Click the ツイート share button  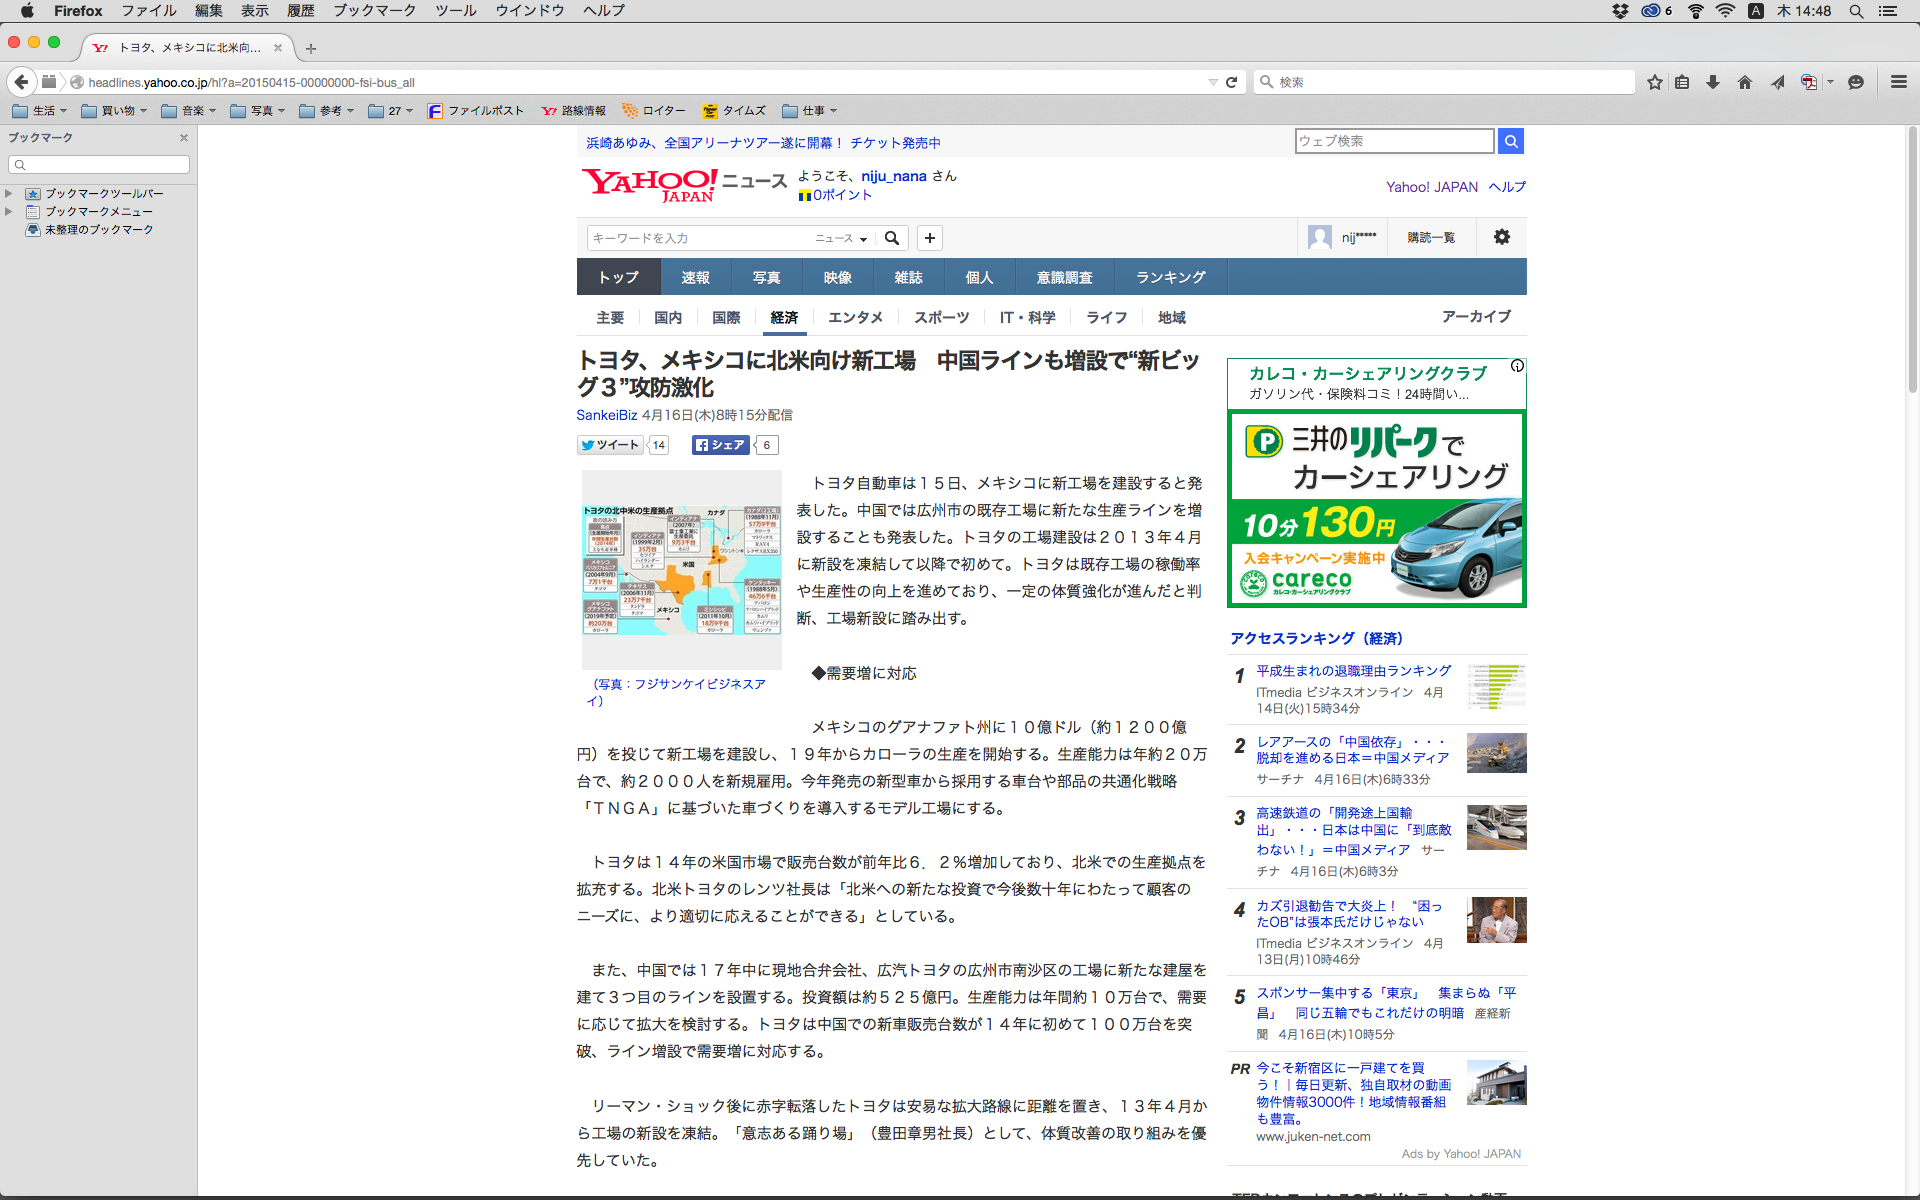point(610,445)
